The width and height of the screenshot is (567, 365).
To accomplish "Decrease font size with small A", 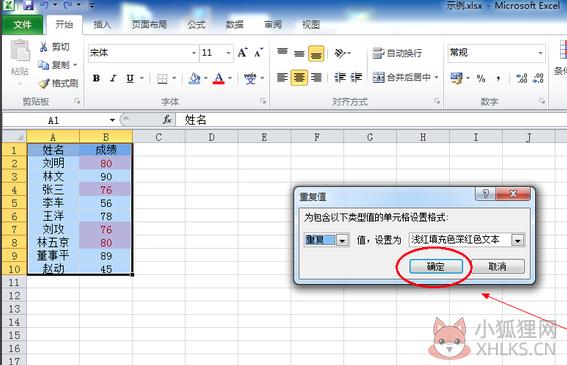I will 259,53.
